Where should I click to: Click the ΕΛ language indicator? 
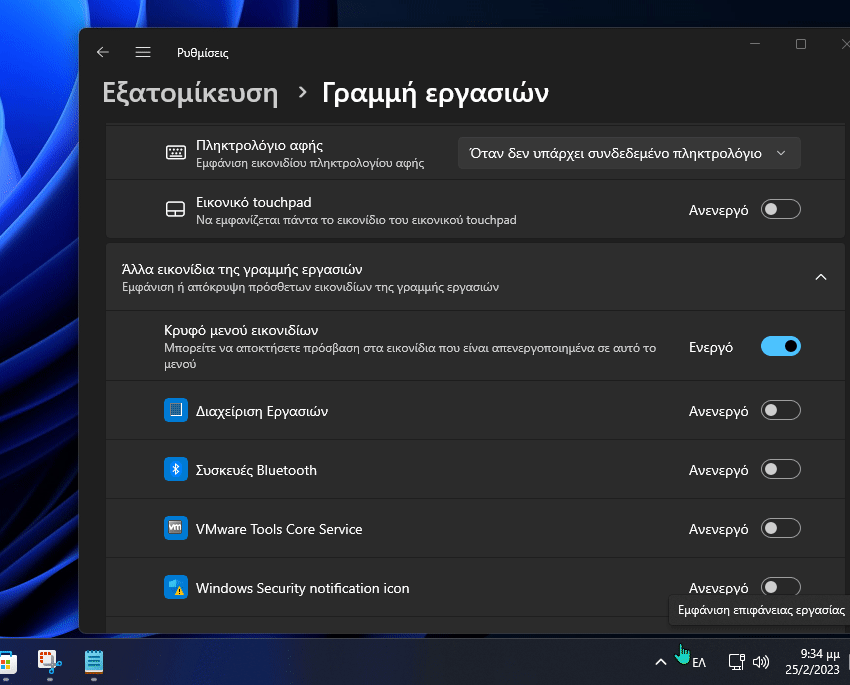point(699,662)
